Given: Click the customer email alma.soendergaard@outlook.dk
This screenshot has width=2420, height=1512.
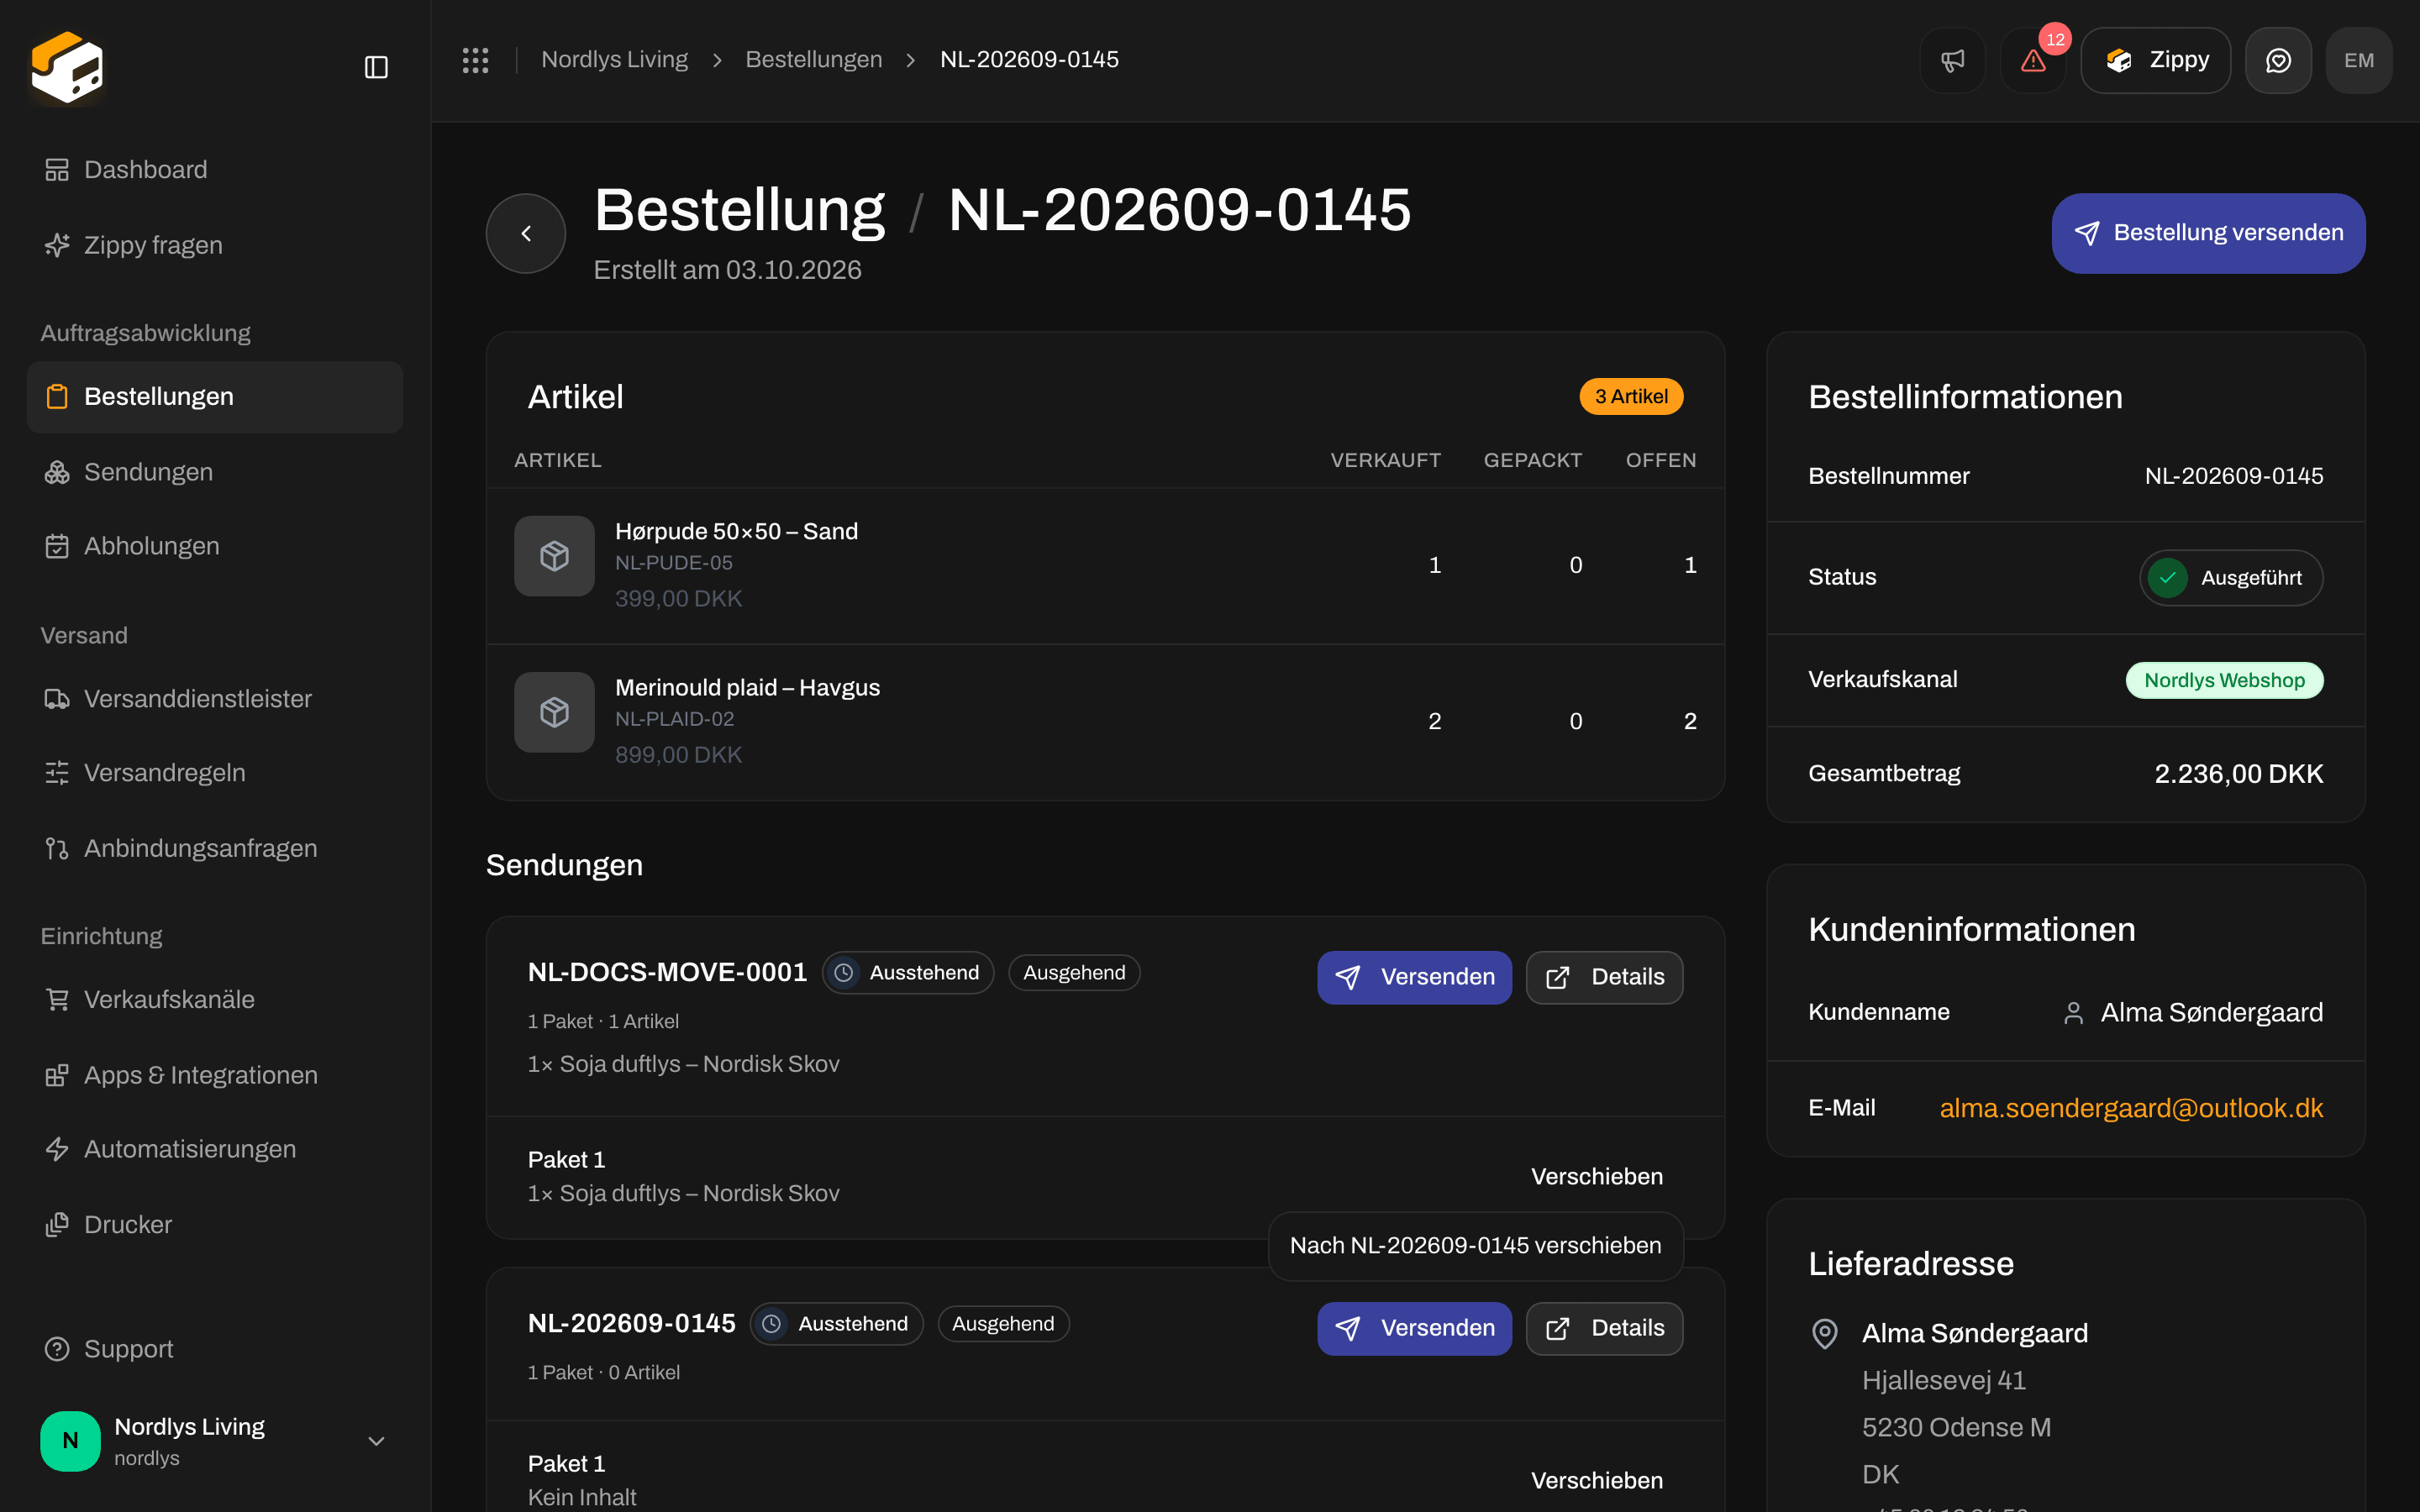Looking at the screenshot, I should 2131,1108.
